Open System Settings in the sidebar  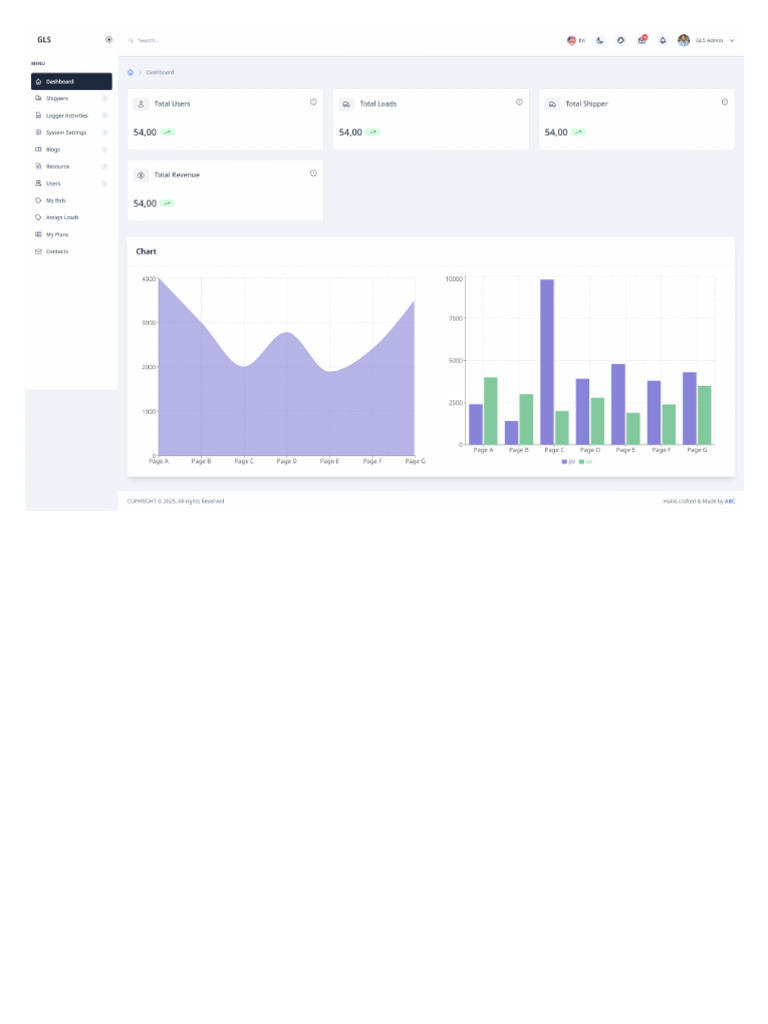click(x=66, y=133)
